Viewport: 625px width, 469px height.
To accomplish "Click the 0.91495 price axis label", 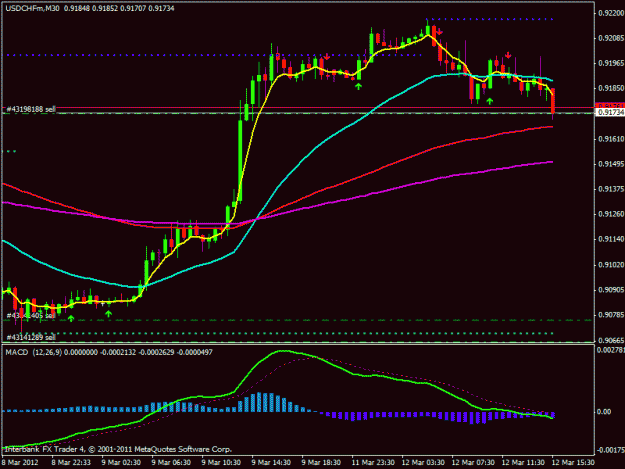I will tap(611, 164).
